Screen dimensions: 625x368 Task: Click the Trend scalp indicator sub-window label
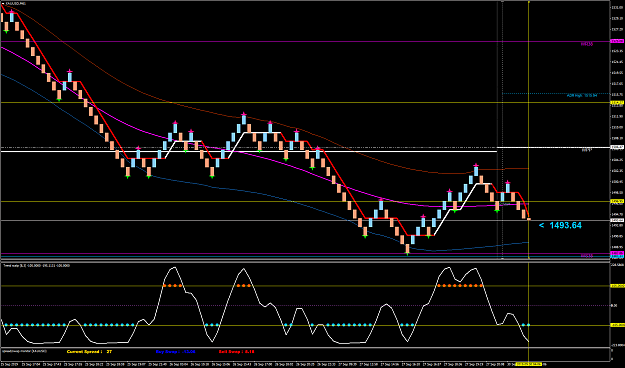tap(36, 265)
